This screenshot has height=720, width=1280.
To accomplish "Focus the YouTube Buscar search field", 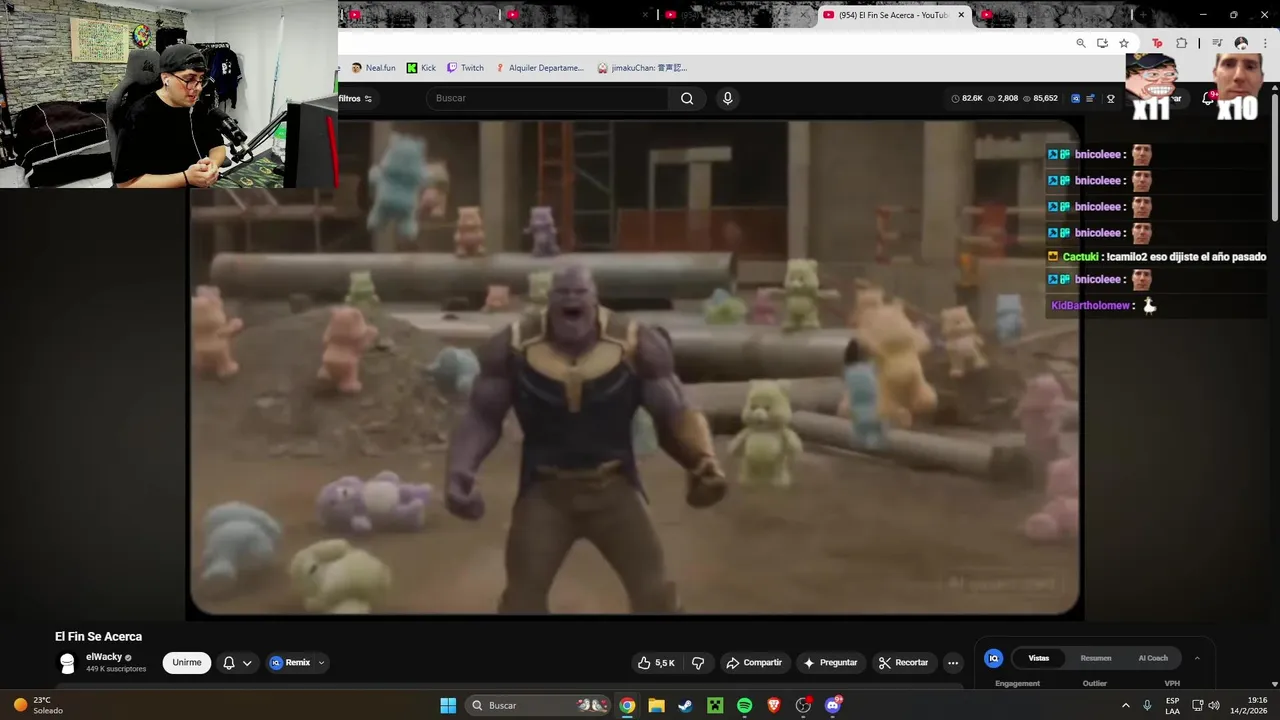I will tap(548, 98).
